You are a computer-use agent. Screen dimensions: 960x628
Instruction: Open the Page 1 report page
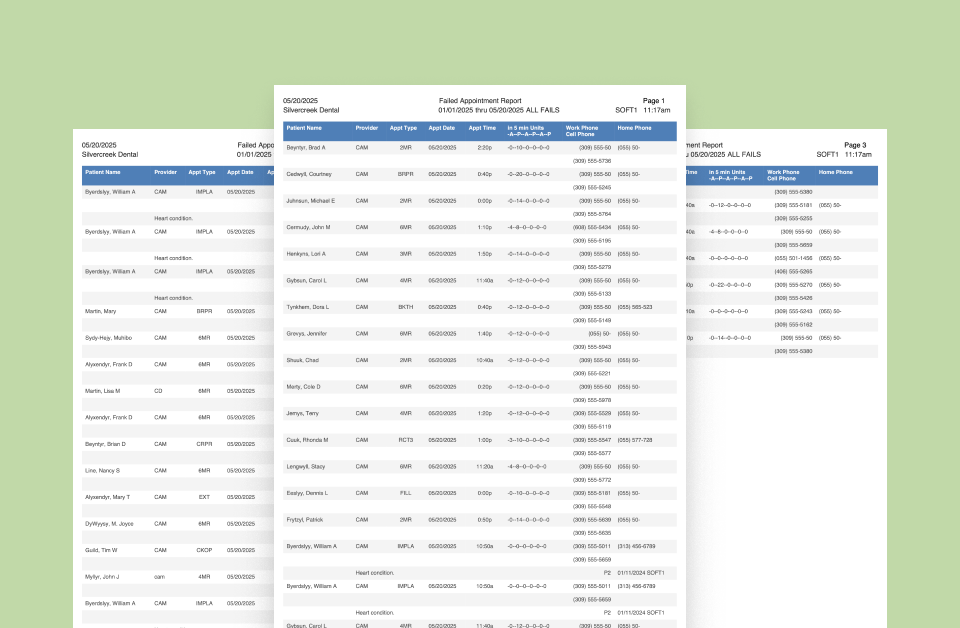tap(653, 100)
